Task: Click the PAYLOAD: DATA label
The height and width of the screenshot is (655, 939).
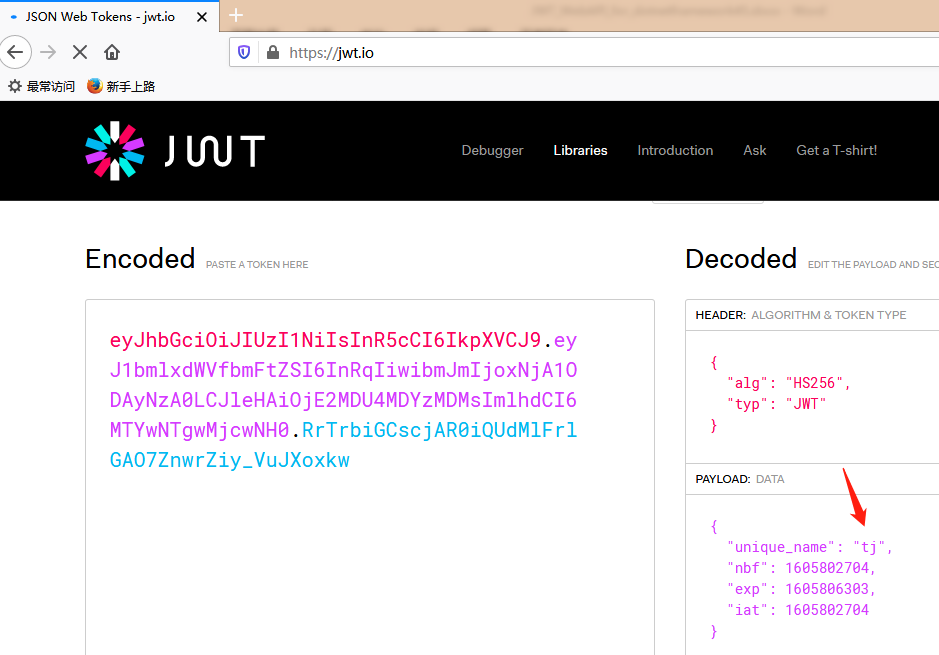Action: click(x=740, y=479)
